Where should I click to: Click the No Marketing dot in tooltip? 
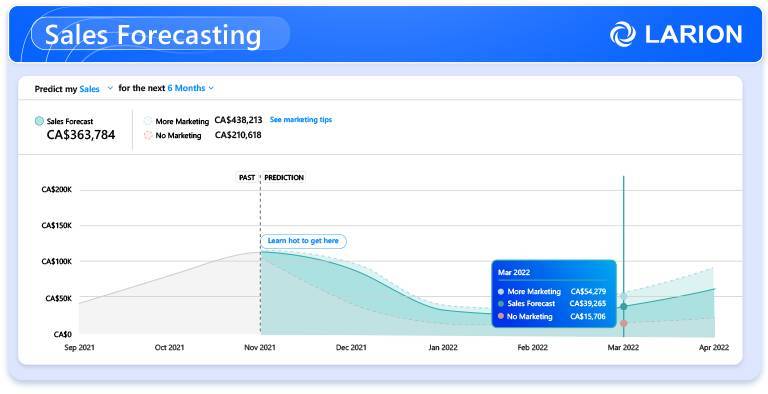tap(501, 317)
